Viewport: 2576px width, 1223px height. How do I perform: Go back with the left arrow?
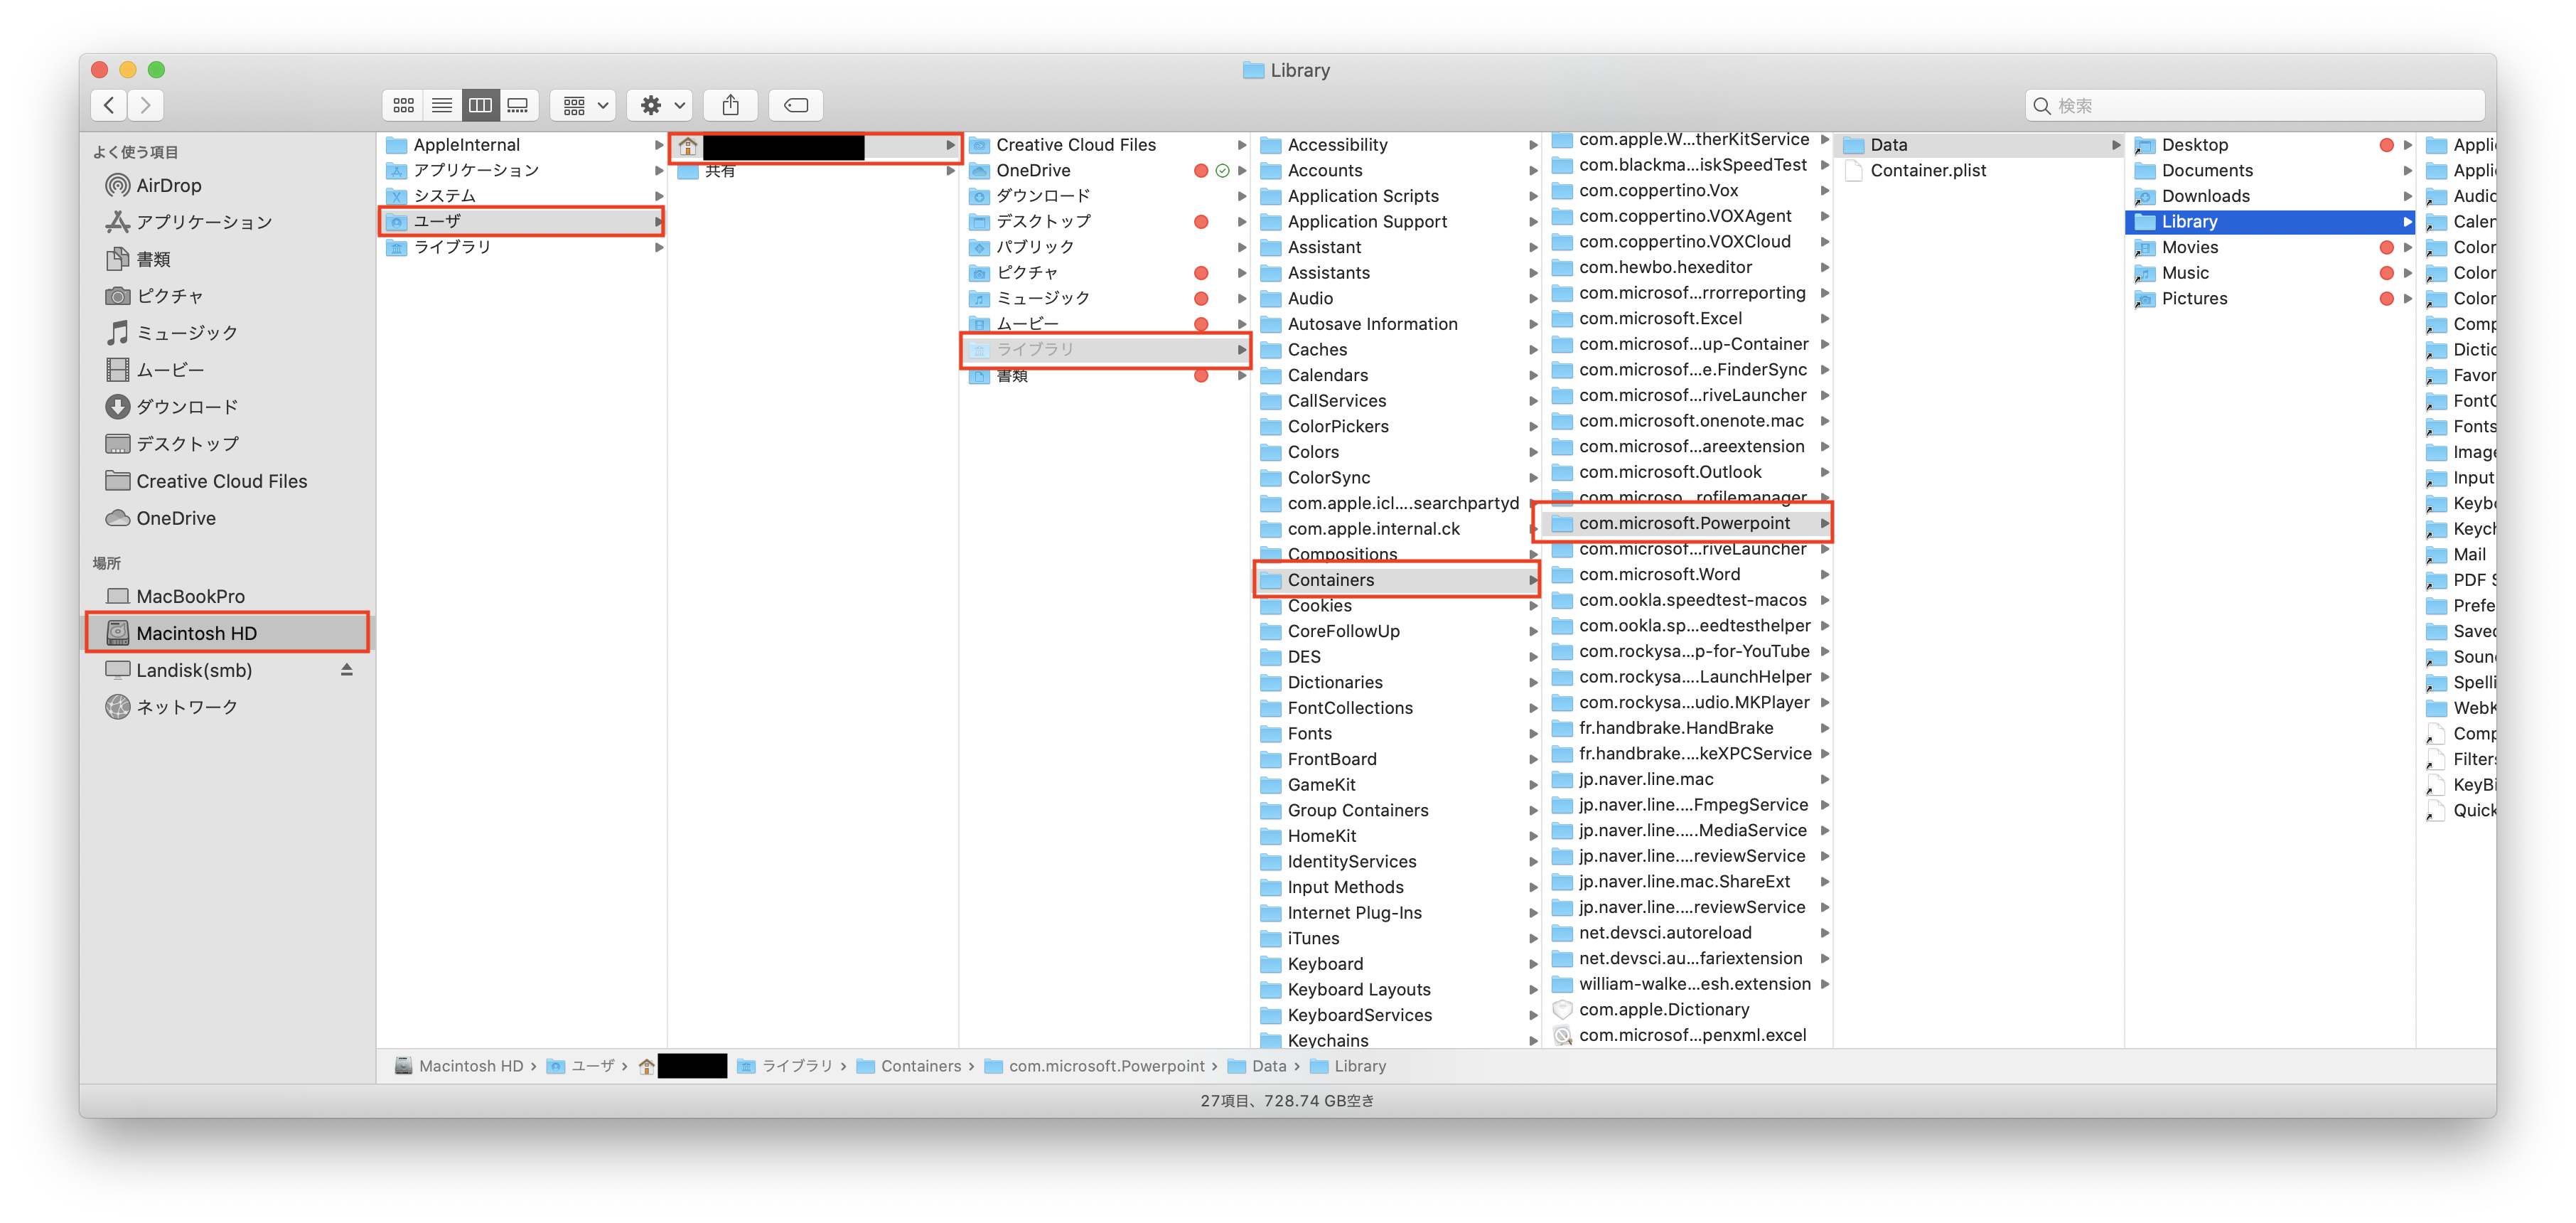(109, 105)
